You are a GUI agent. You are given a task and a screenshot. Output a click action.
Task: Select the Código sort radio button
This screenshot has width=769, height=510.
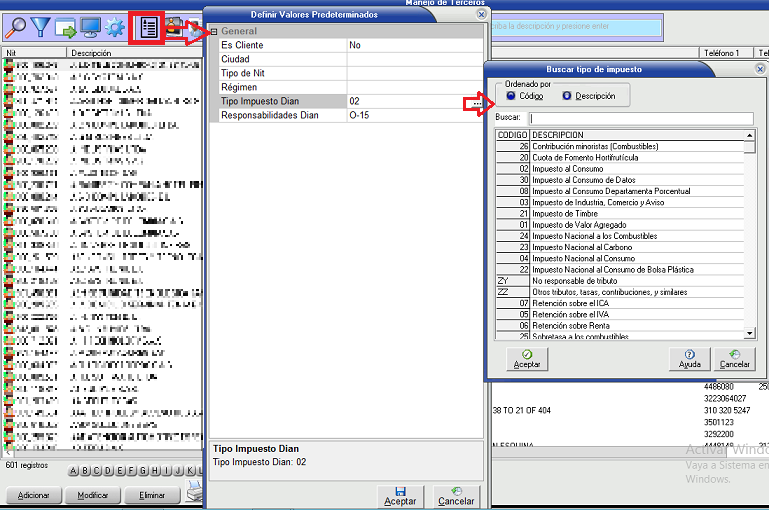512,96
